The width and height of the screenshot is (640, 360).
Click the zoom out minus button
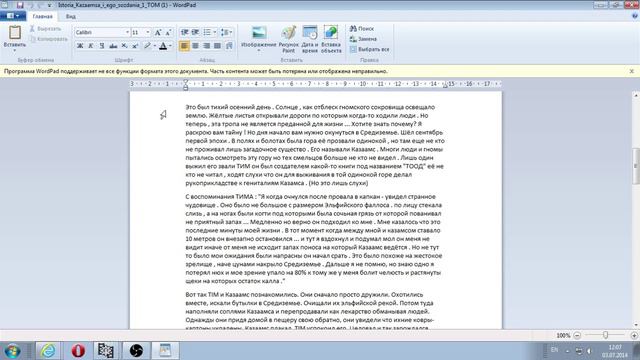tap(577, 335)
